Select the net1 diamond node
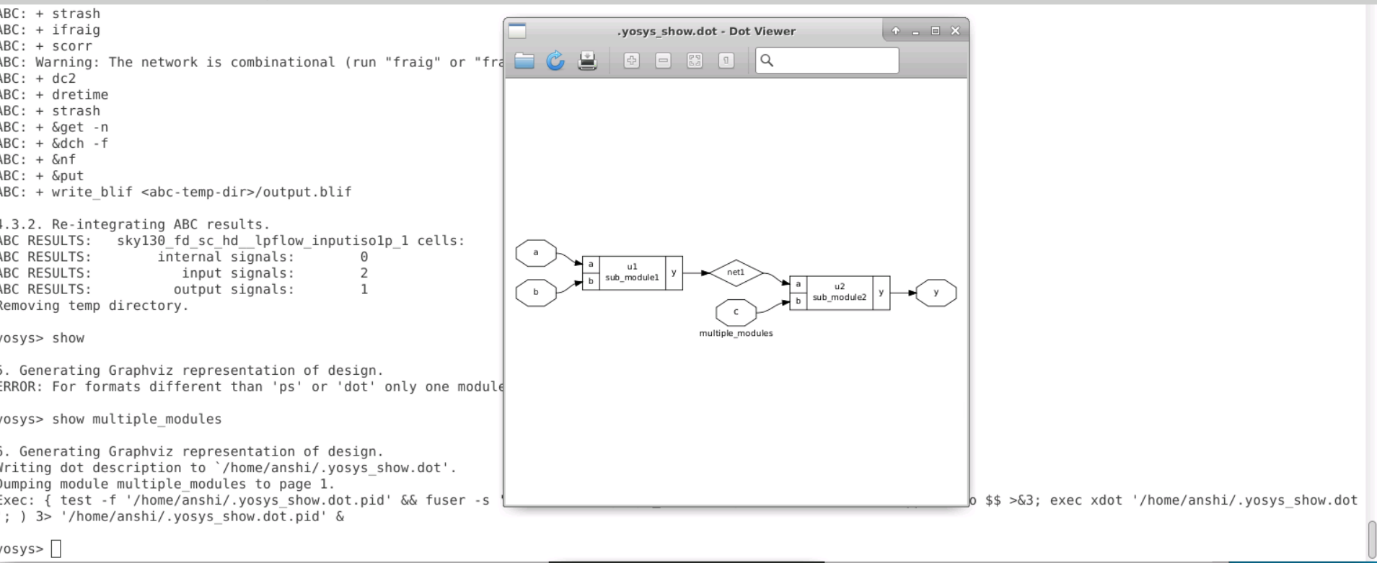This screenshot has width=1377, height=563. coord(736,272)
